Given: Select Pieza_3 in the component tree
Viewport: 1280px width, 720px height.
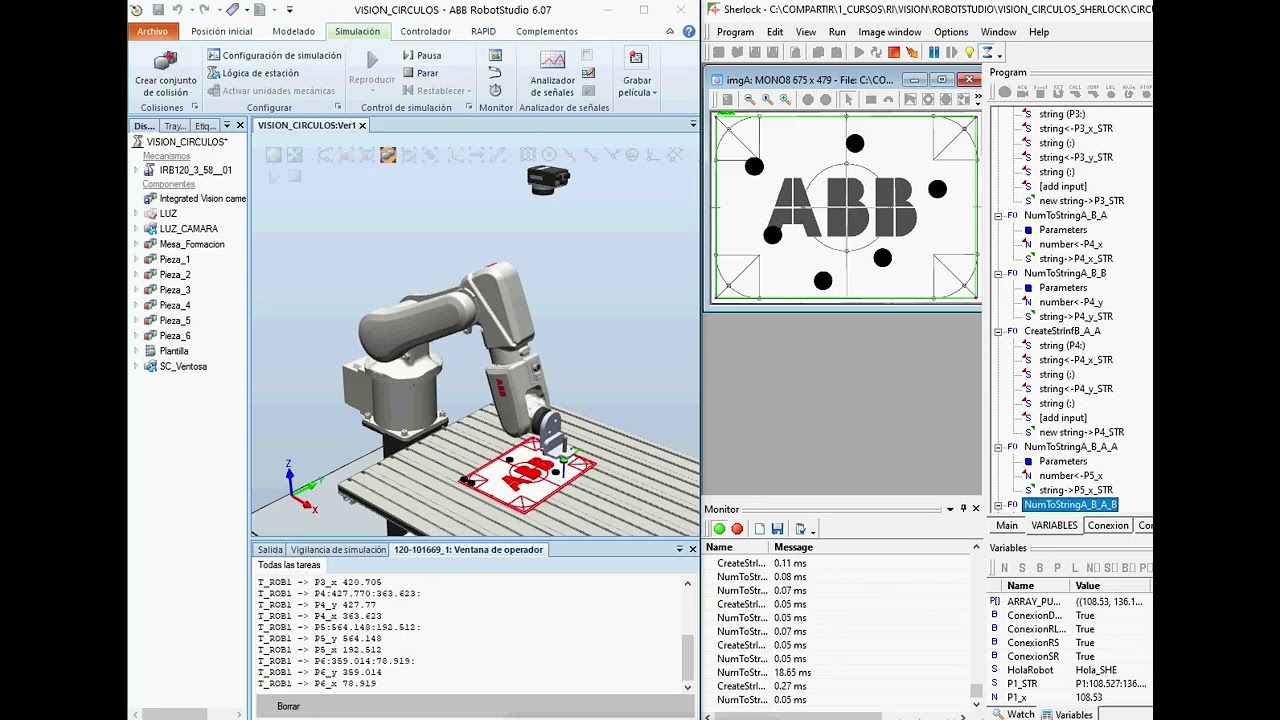Looking at the screenshot, I should point(175,290).
